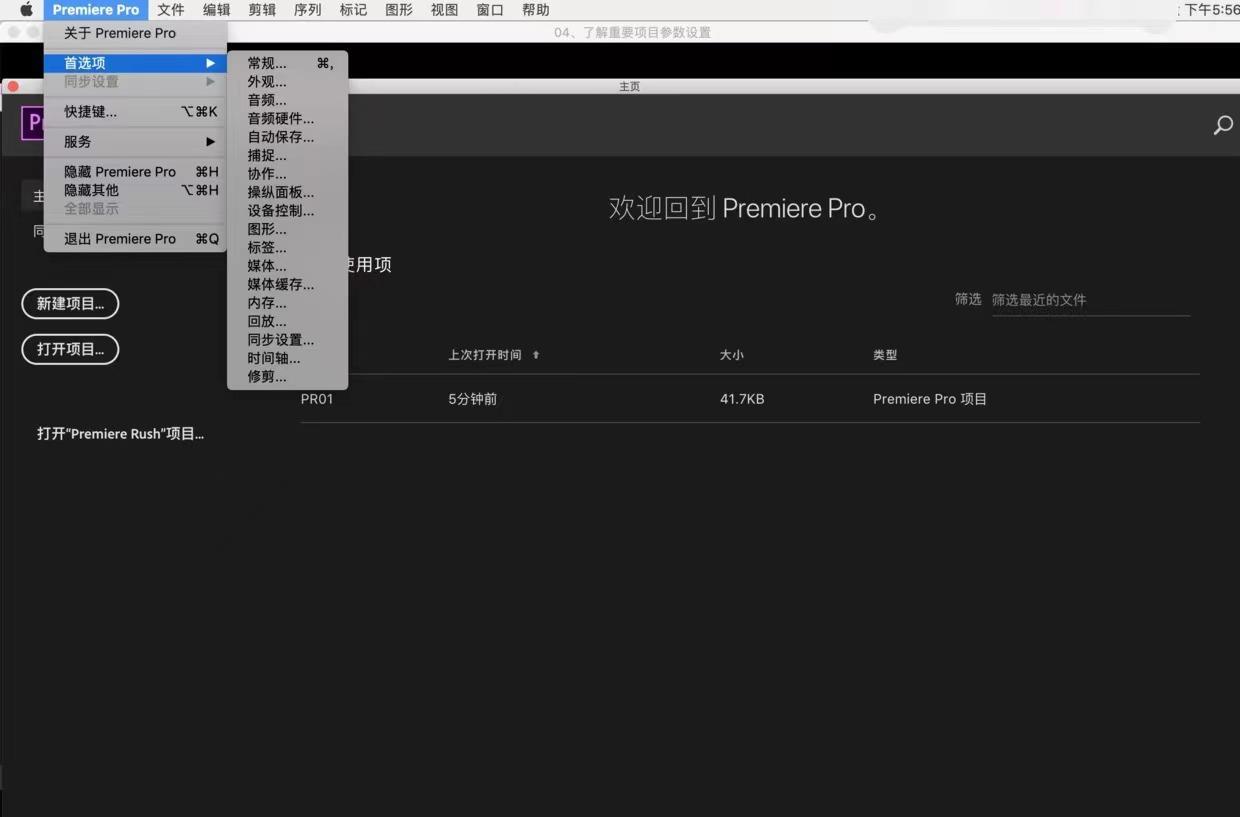Image resolution: width=1240 pixels, height=817 pixels.
Task: Open the 窗口 menu
Action: (x=490, y=10)
